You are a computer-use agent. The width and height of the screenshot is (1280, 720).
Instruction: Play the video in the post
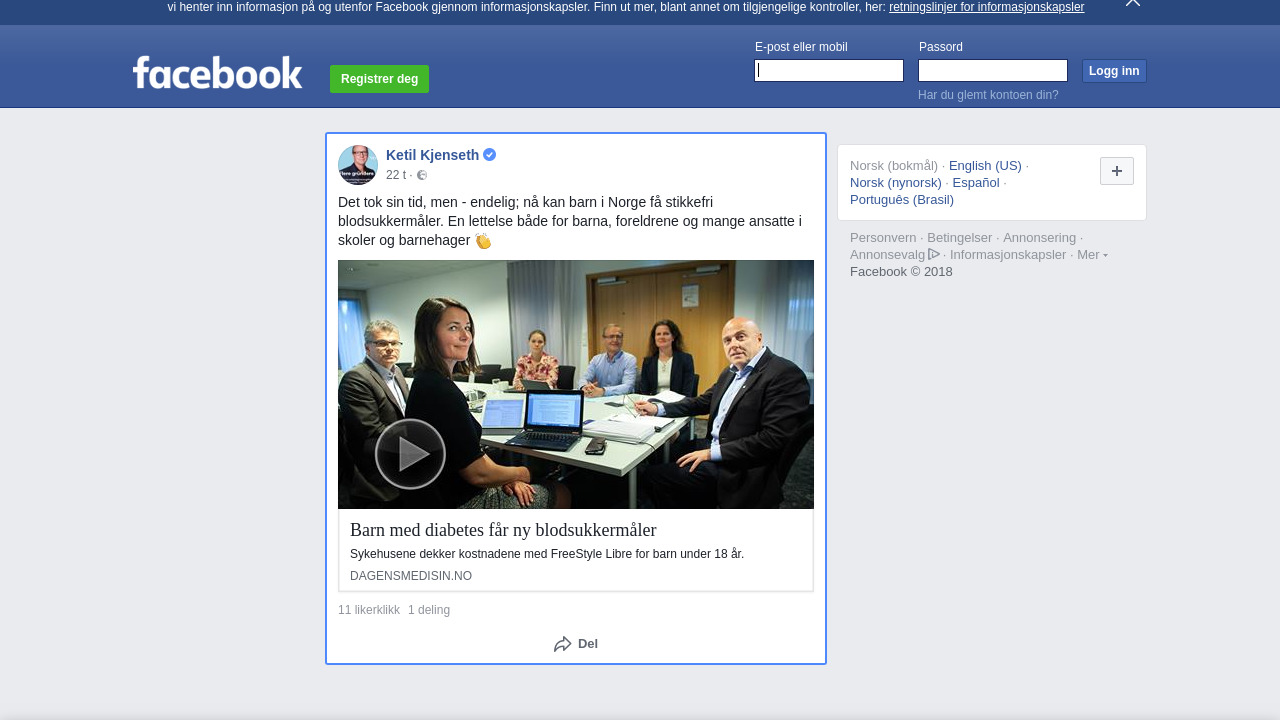click(x=410, y=454)
